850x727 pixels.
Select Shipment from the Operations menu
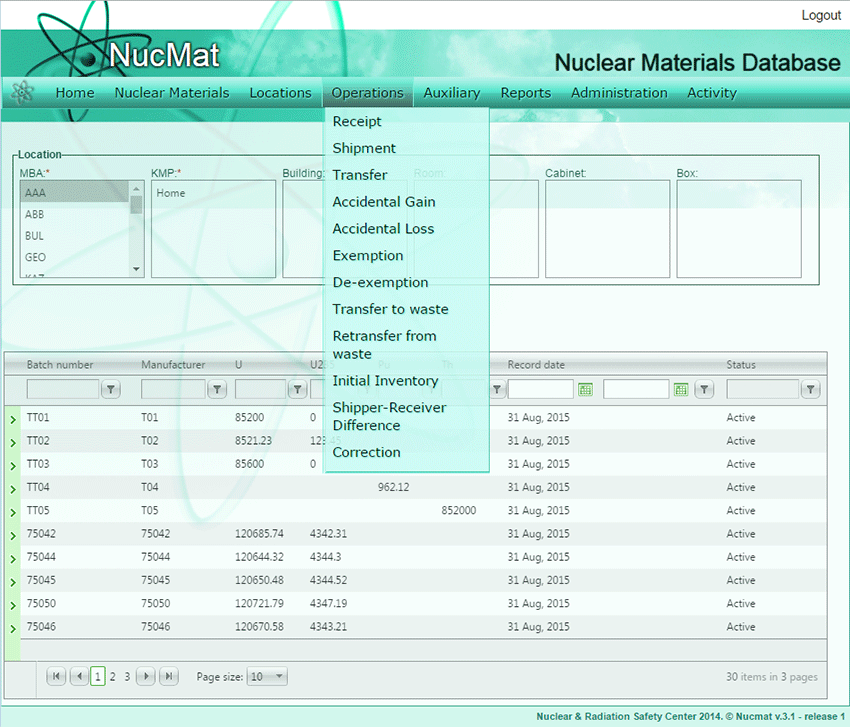pyautogui.click(x=364, y=148)
